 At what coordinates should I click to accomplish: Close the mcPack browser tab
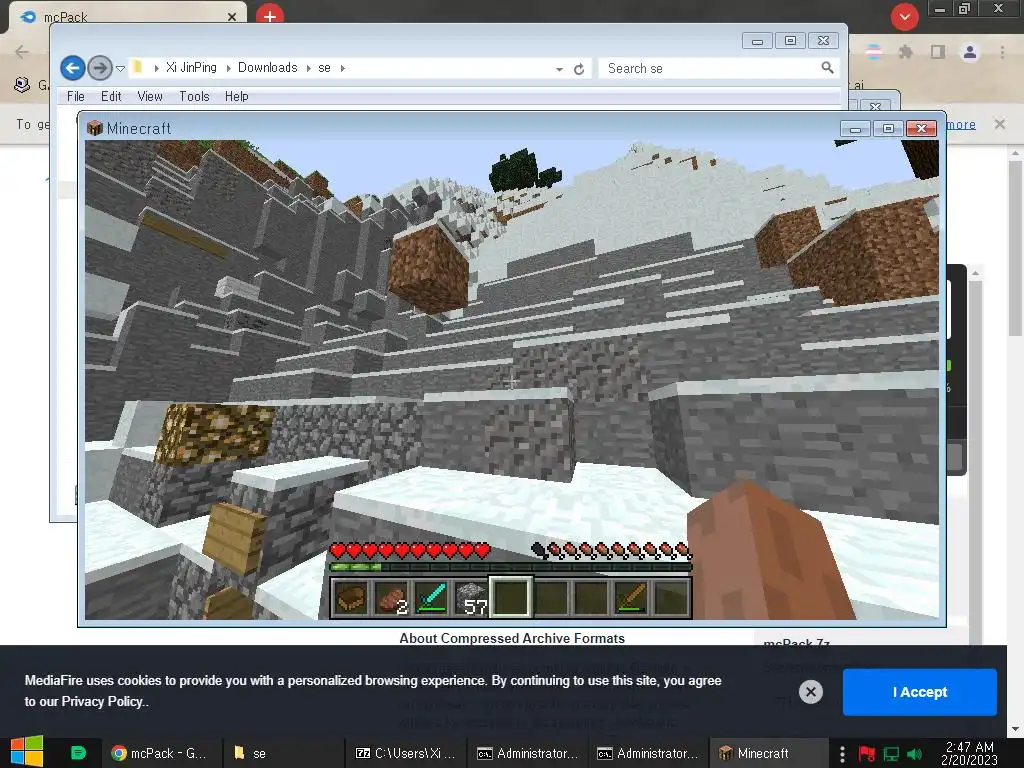coord(232,17)
